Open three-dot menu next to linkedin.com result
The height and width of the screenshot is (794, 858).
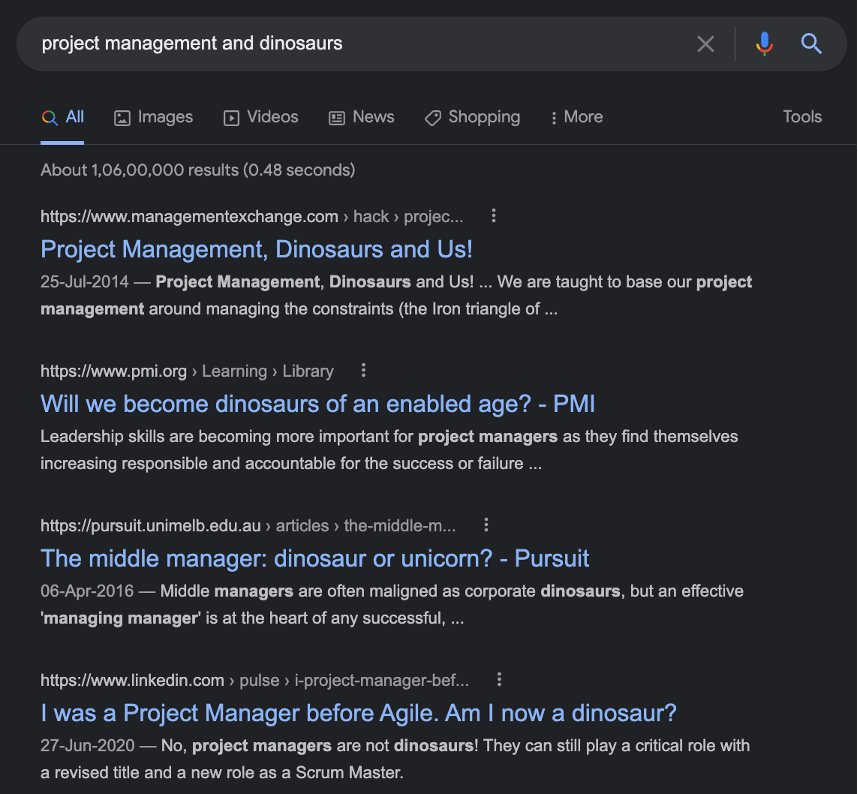click(x=499, y=680)
